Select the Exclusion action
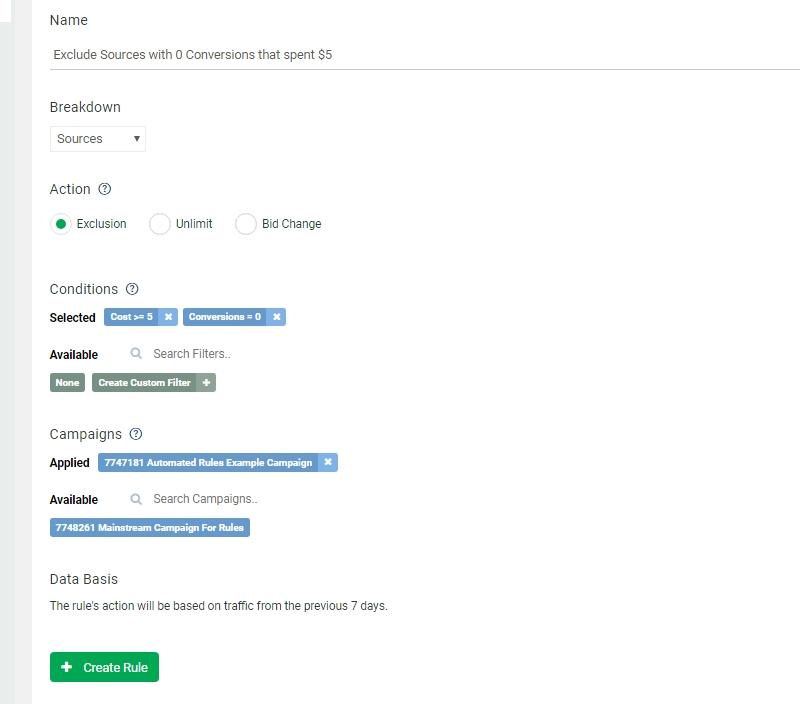The width and height of the screenshot is (800, 704). tap(62, 224)
